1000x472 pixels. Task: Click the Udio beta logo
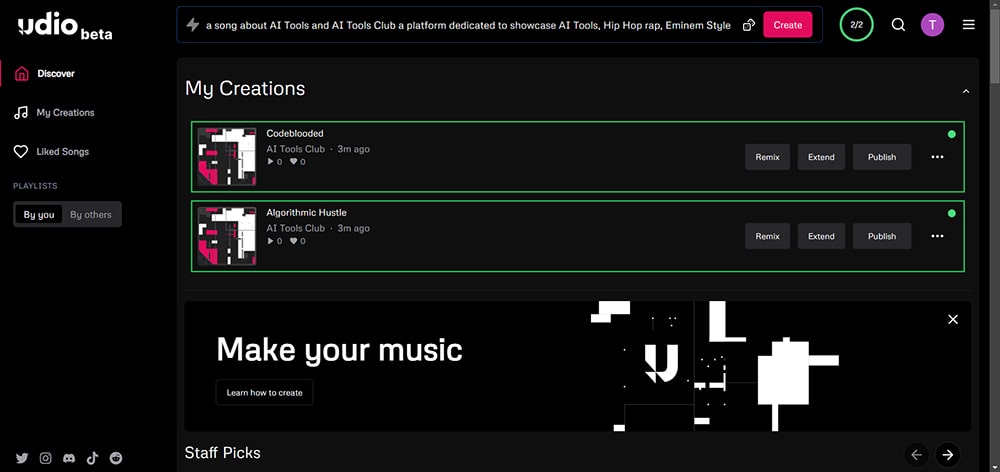[65, 27]
